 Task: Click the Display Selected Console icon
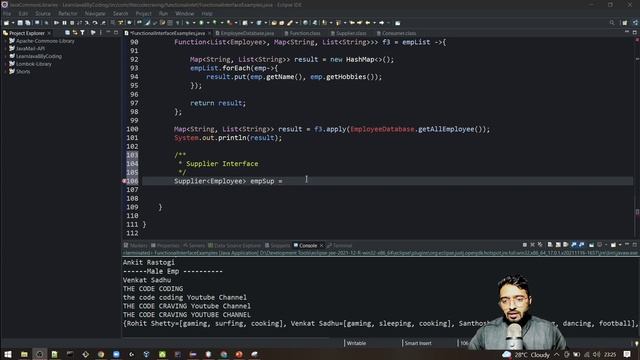click(599, 245)
